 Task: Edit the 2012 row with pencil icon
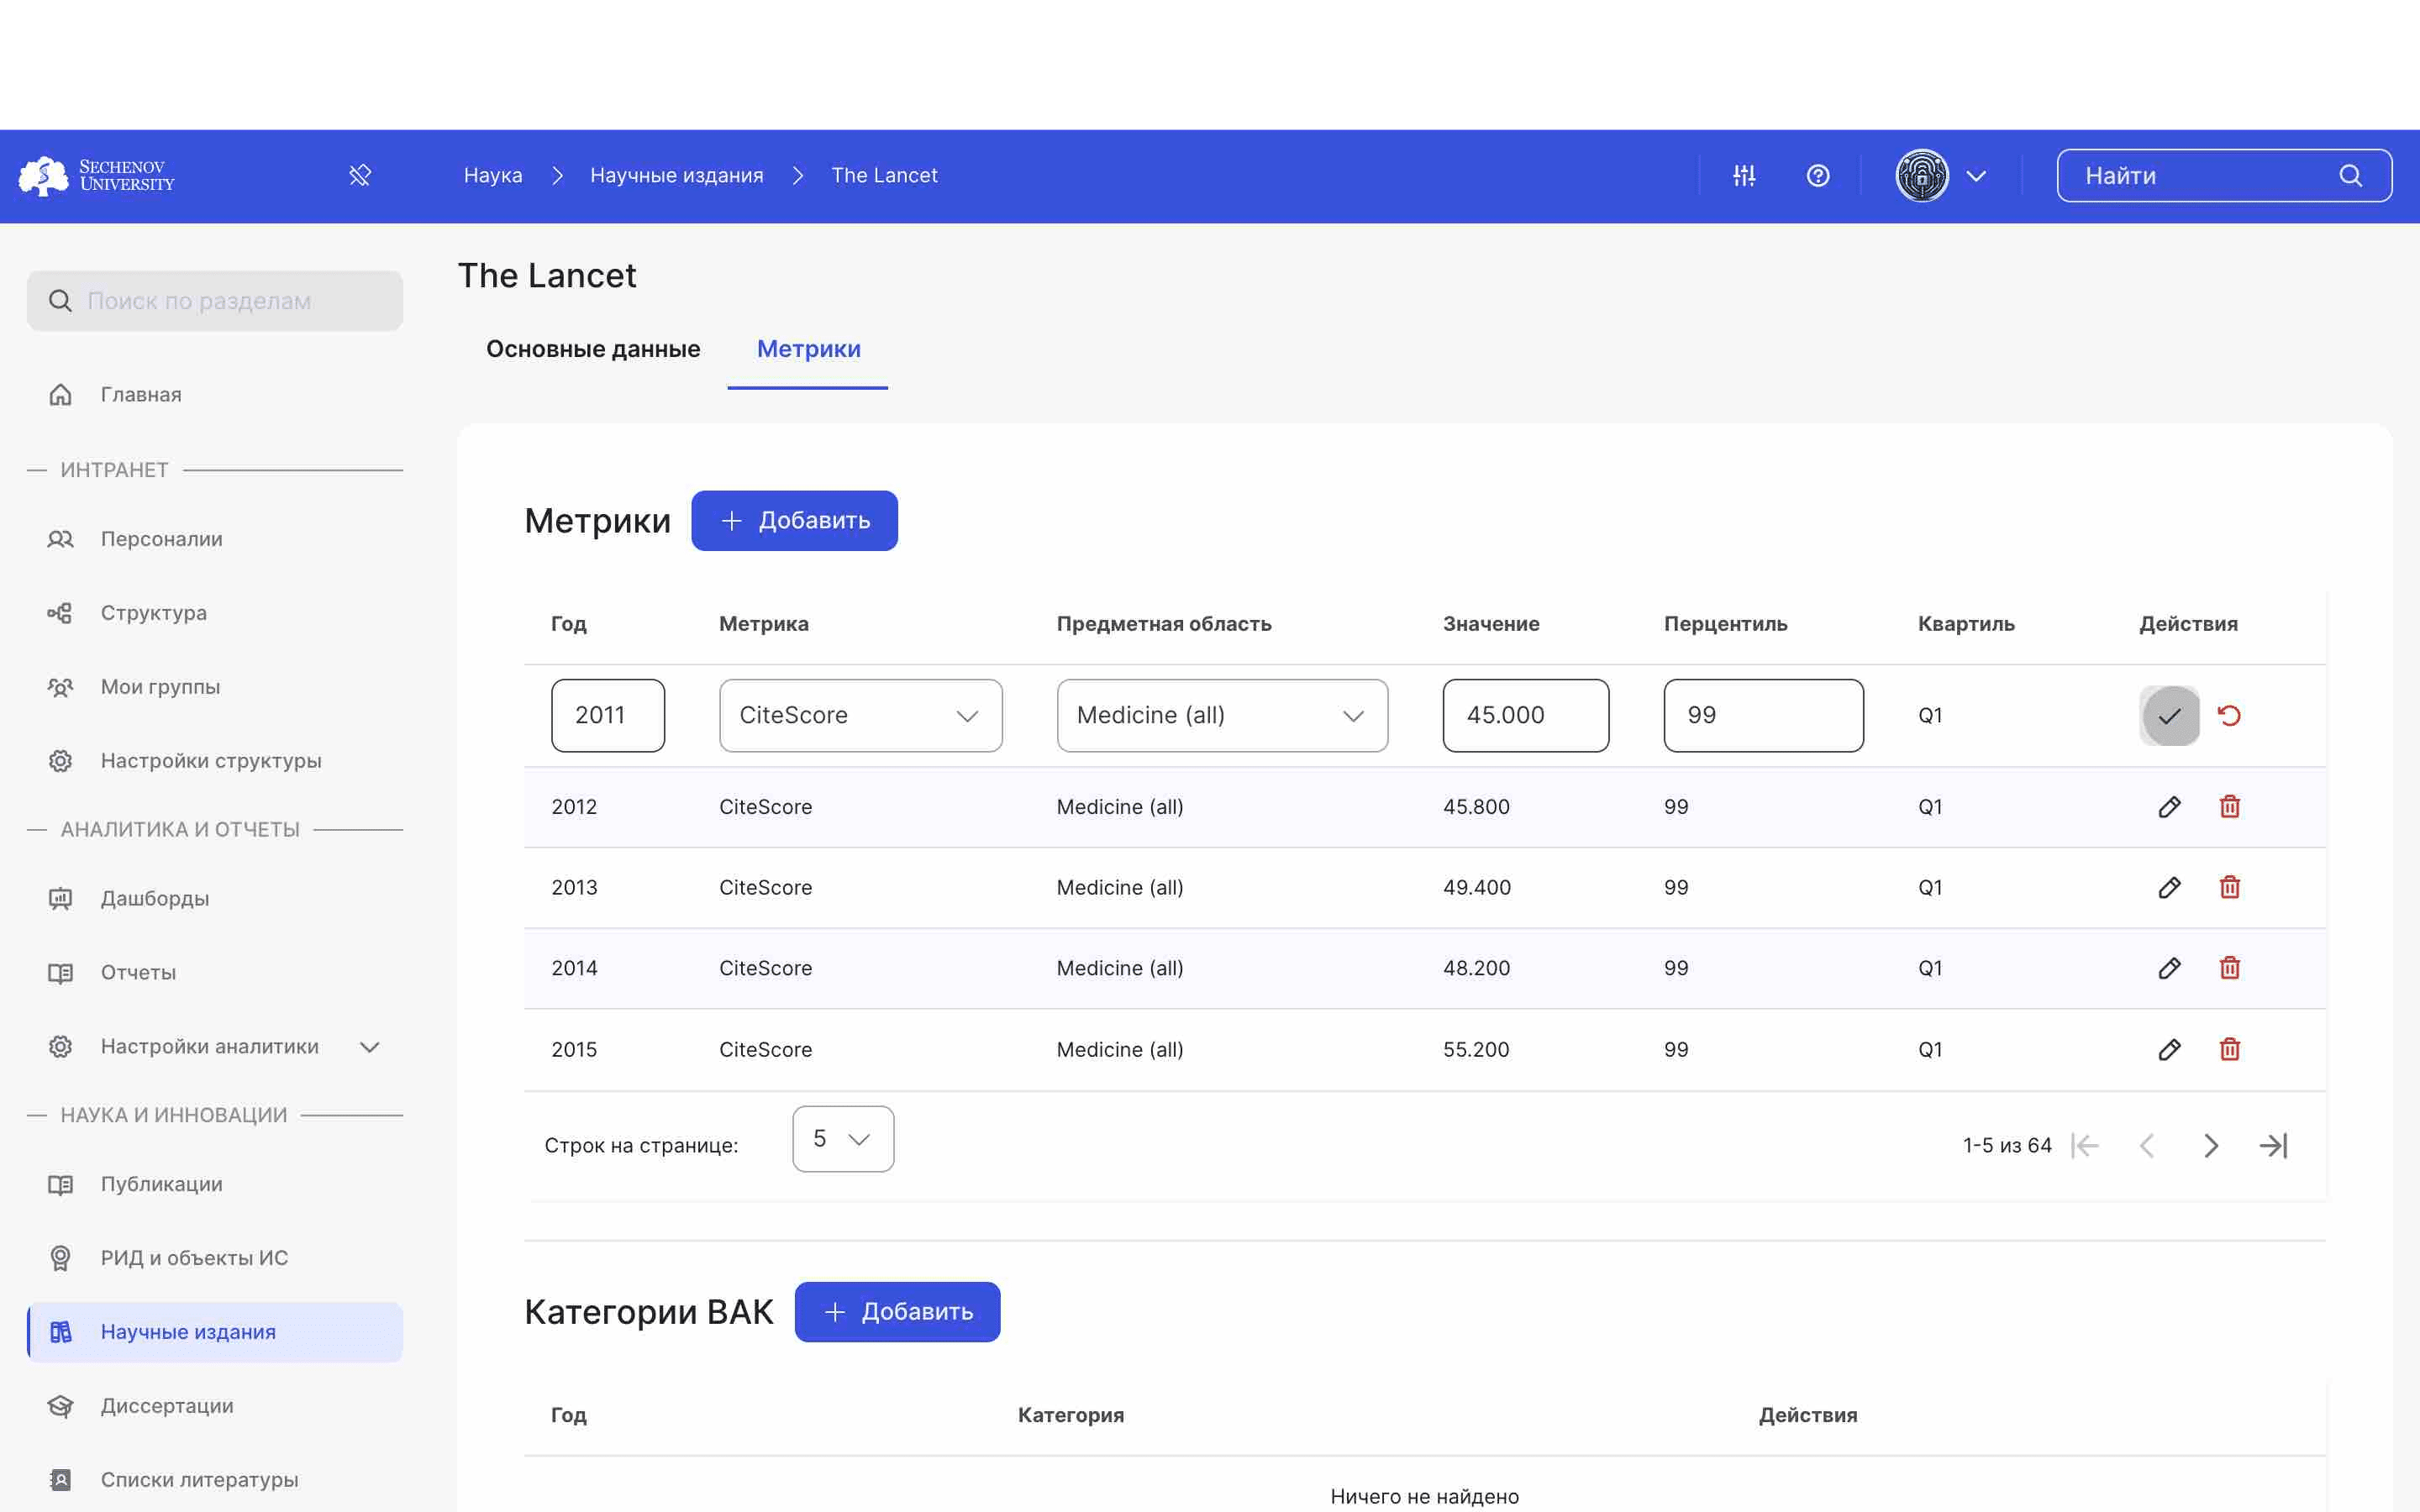point(2169,807)
